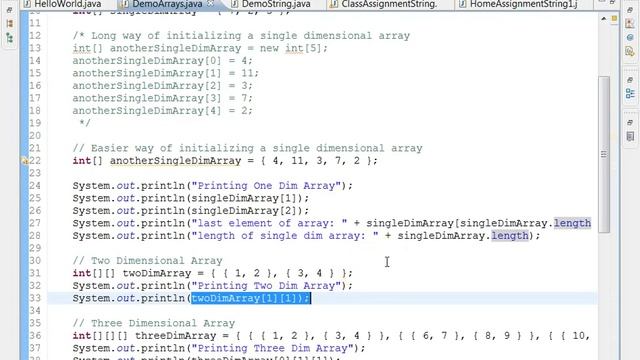This screenshot has height=360, width=640.
Task: Click "Printing Three Dim Array" string on line 37
Action: (x=272, y=348)
